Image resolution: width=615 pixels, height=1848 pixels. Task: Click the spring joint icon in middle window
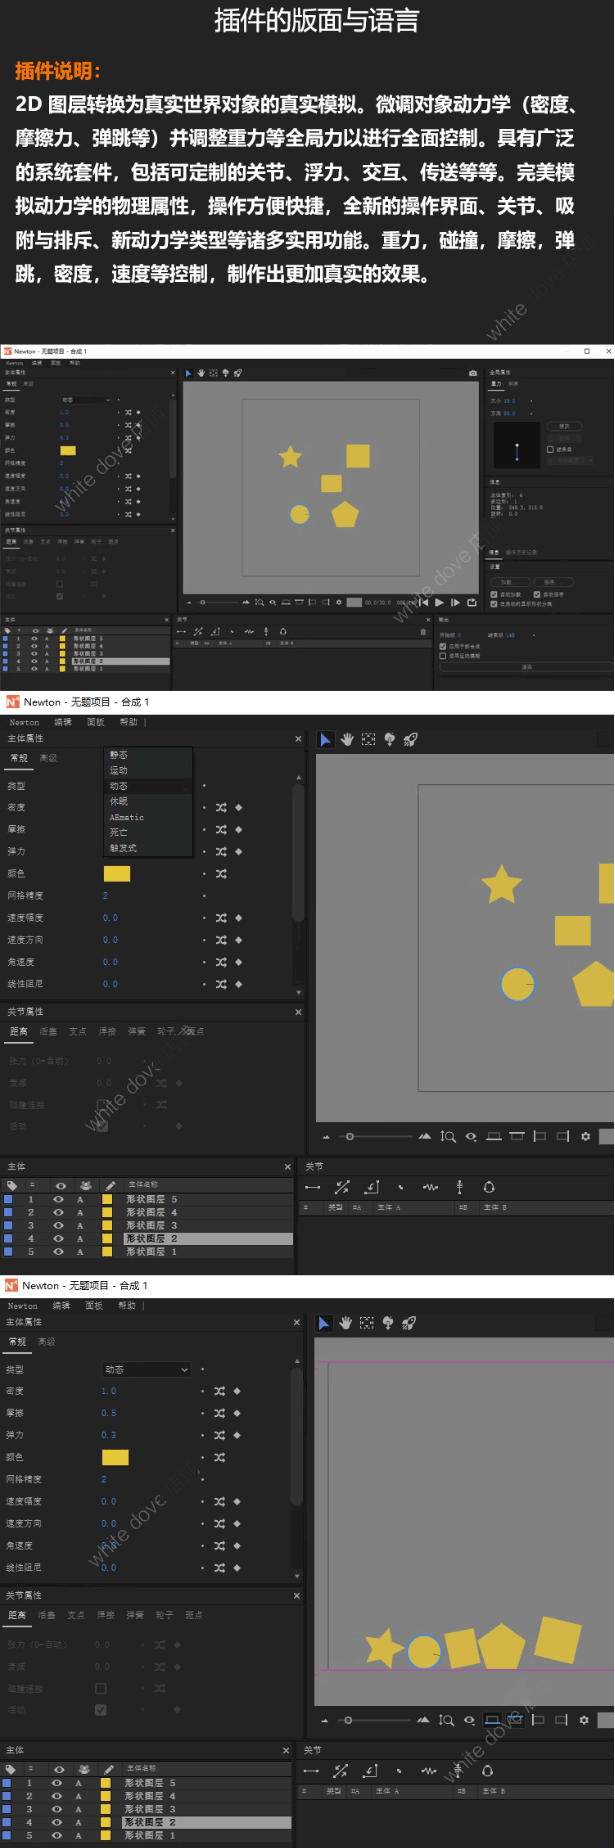tap(430, 1187)
